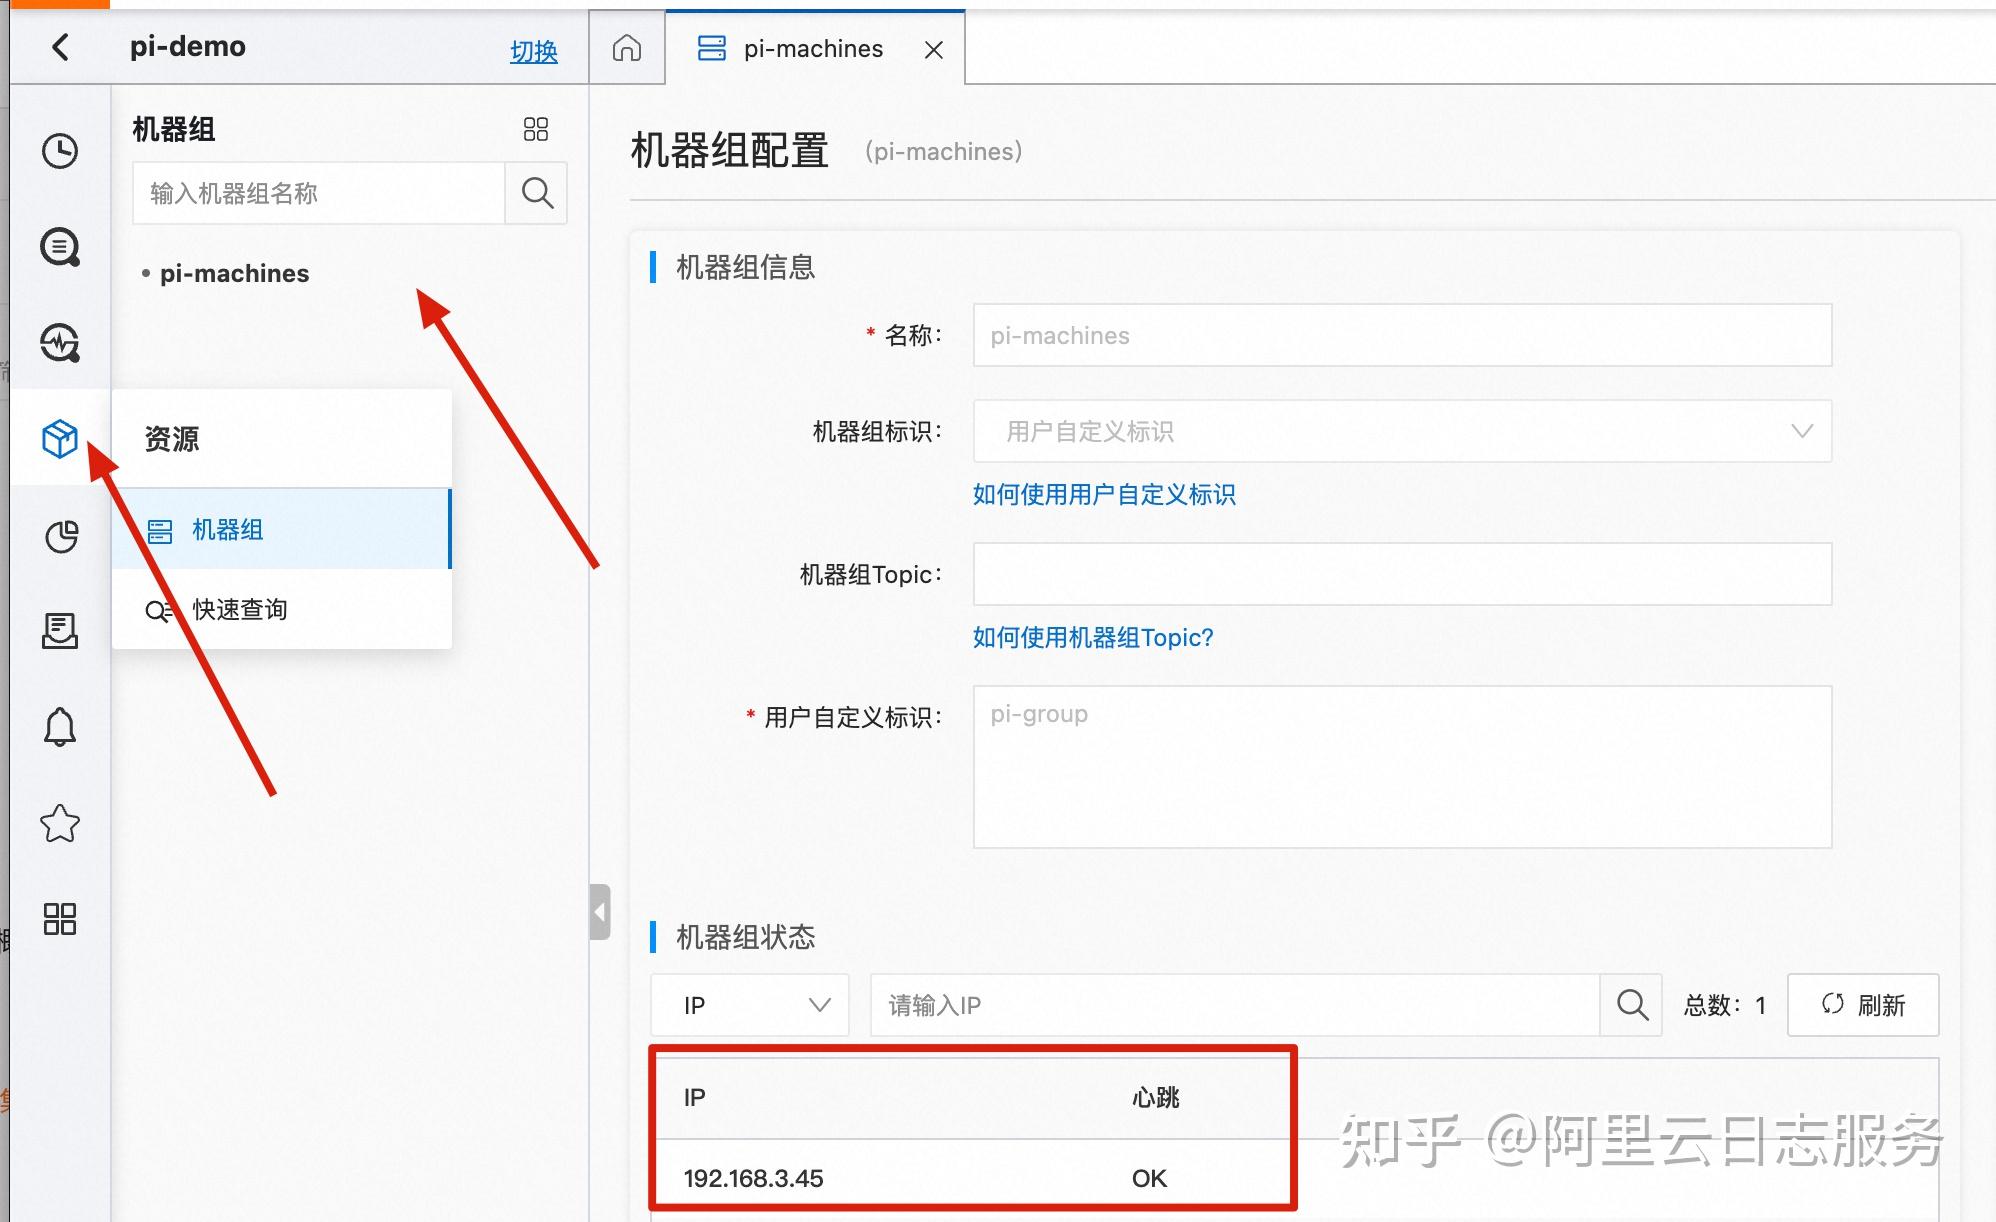Toggle the machine group list view layout
Screen dimensions: 1996x1222
click(536, 129)
